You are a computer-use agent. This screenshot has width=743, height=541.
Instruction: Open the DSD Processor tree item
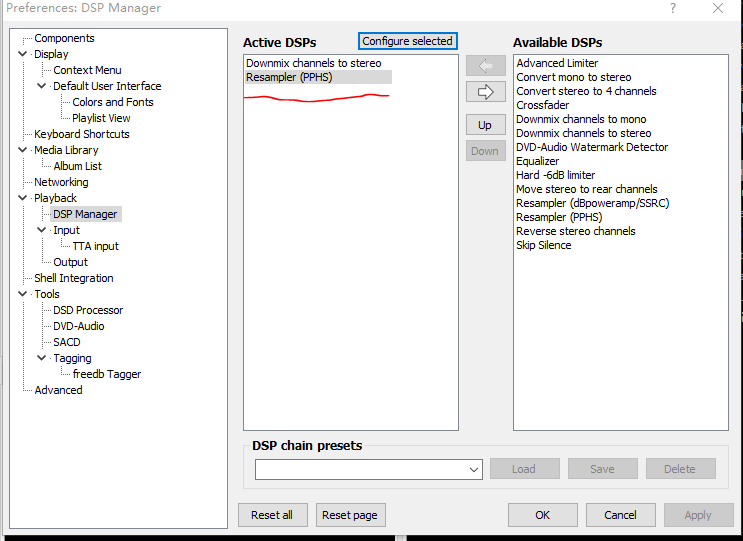88,310
